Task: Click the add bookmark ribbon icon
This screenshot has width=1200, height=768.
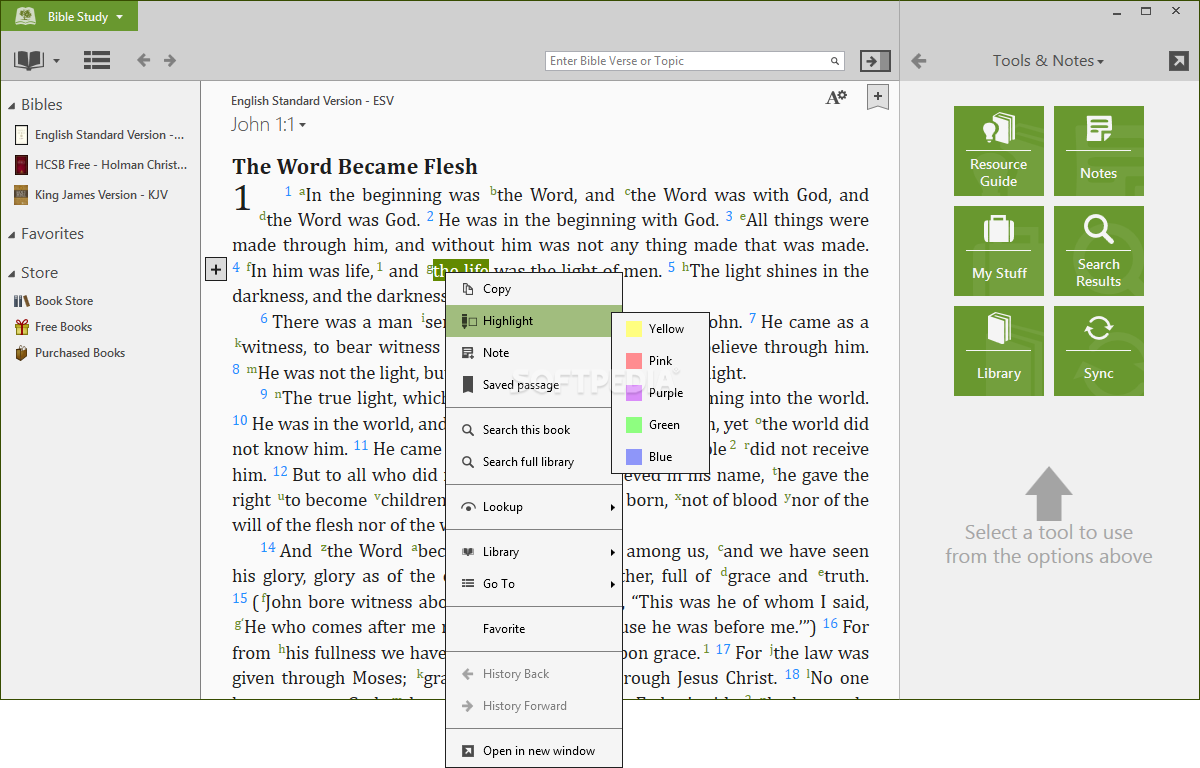Action: (x=877, y=98)
